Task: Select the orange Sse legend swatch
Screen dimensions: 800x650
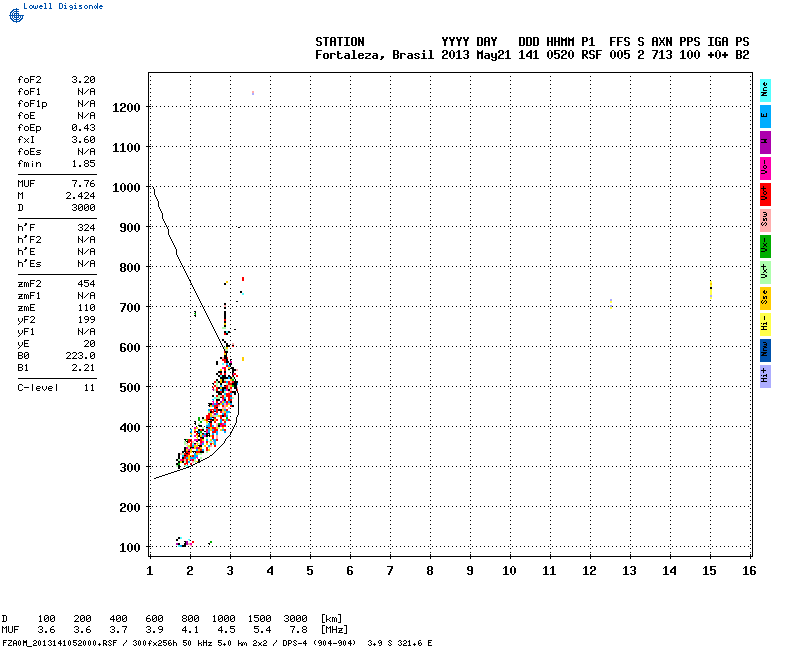Action: (765, 298)
